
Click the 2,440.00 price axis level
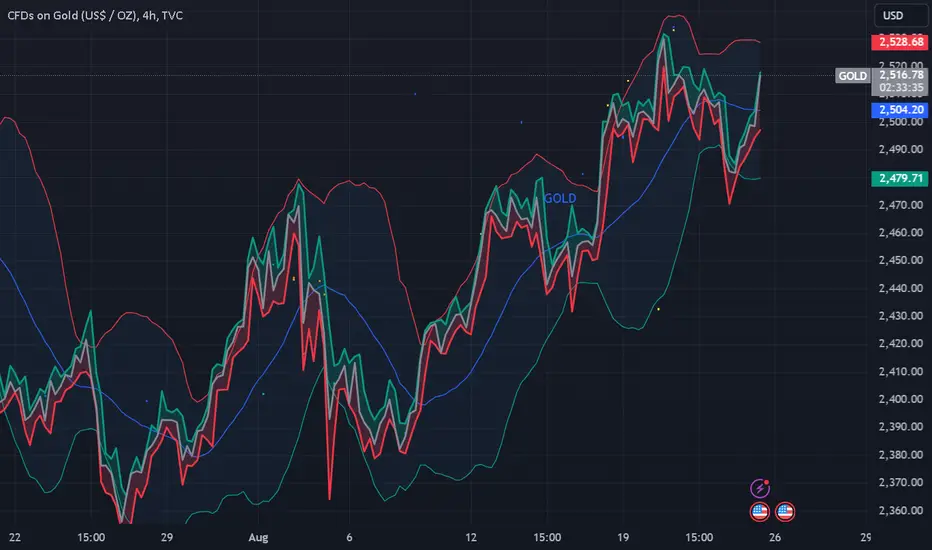coord(901,288)
